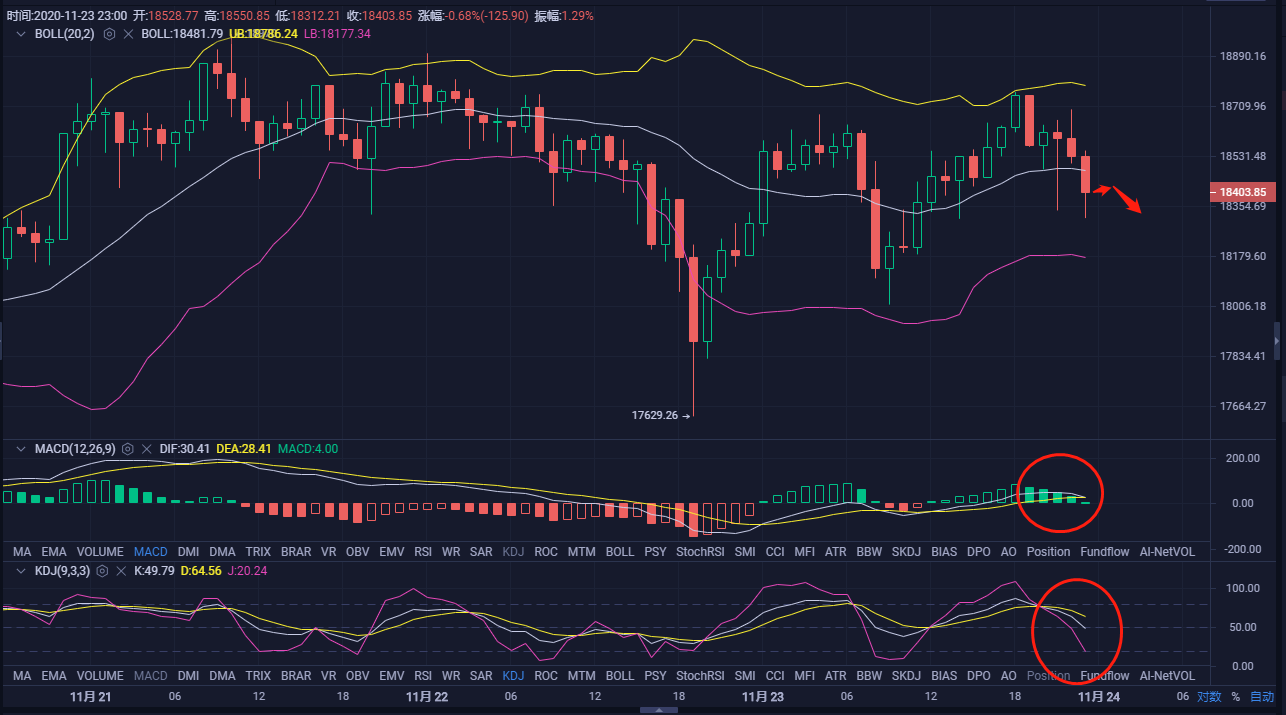The width and height of the screenshot is (1286, 715).
Task: Click VOLUME in the bottom indicator row
Action: pyautogui.click(x=100, y=676)
